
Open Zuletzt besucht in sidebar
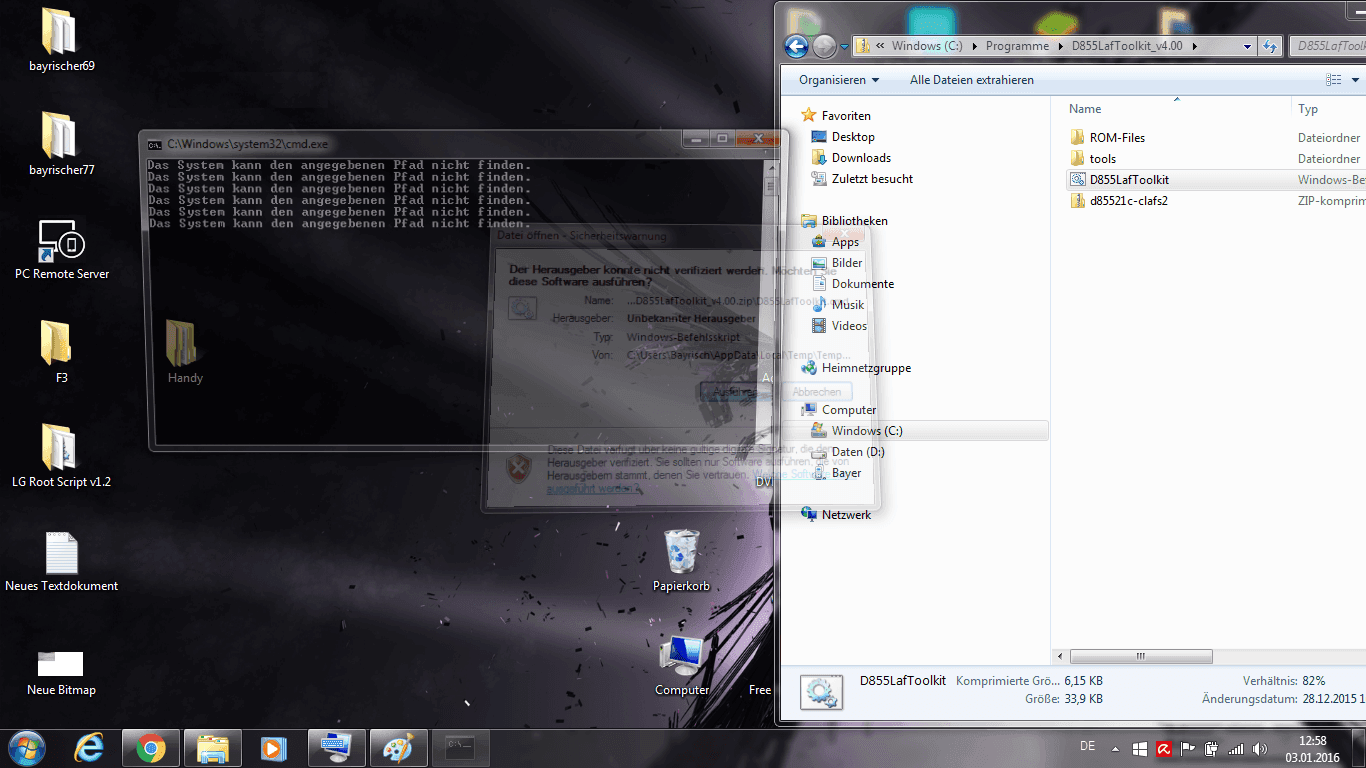click(x=872, y=179)
